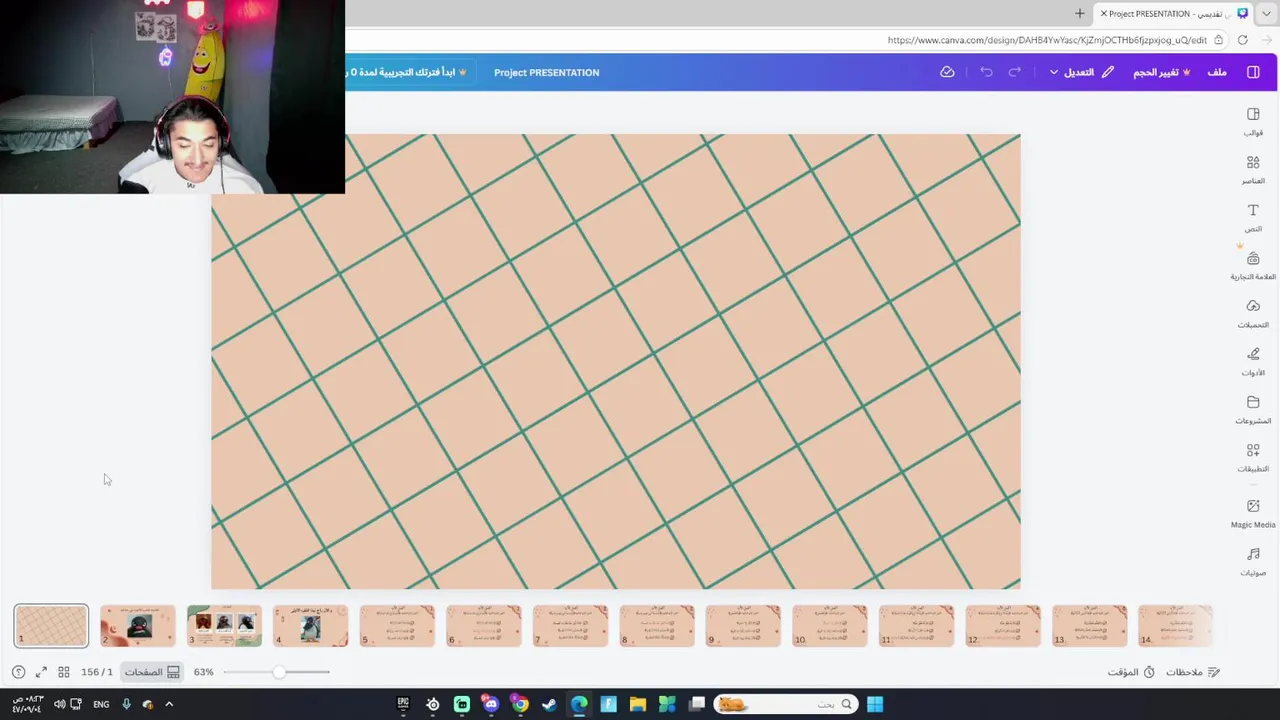Toggle the Notes (ملاحظات) panel

pyautogui.click(x=1192, y=672)
